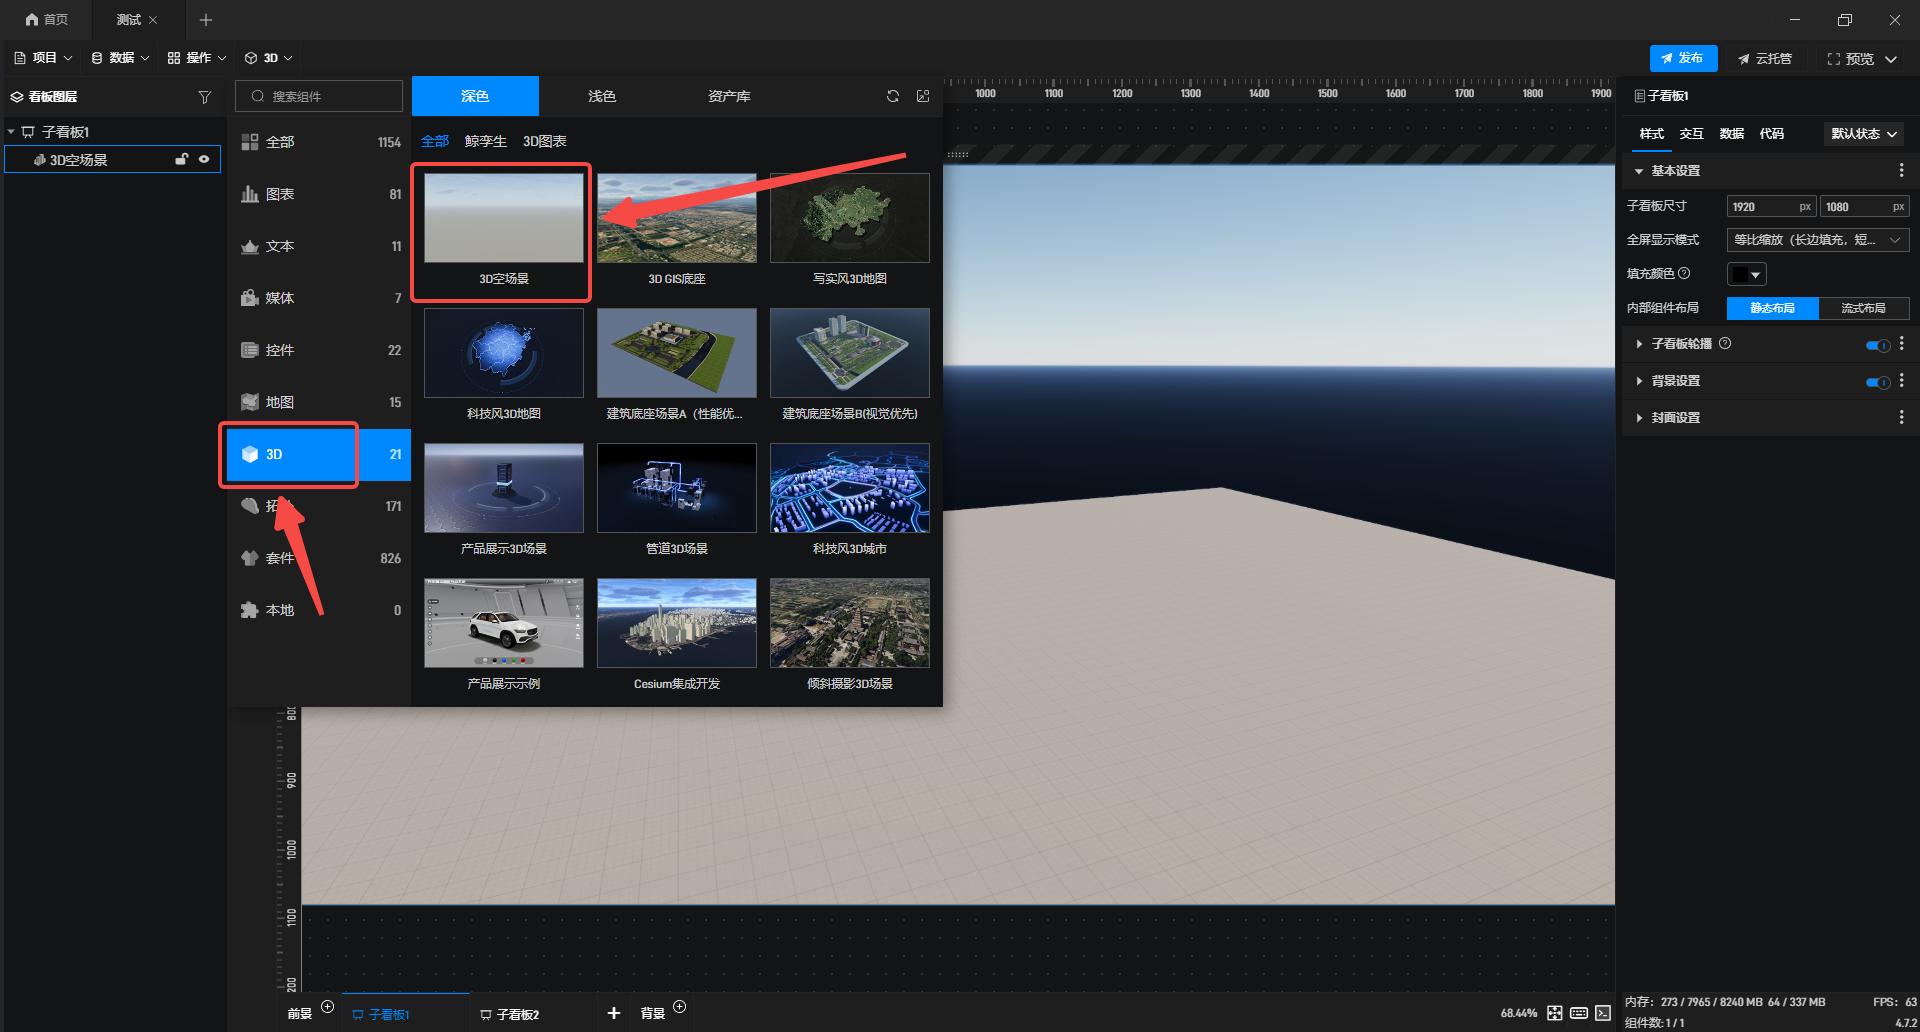Click the plus icon to add sub-board

[x=614, y=1013]
